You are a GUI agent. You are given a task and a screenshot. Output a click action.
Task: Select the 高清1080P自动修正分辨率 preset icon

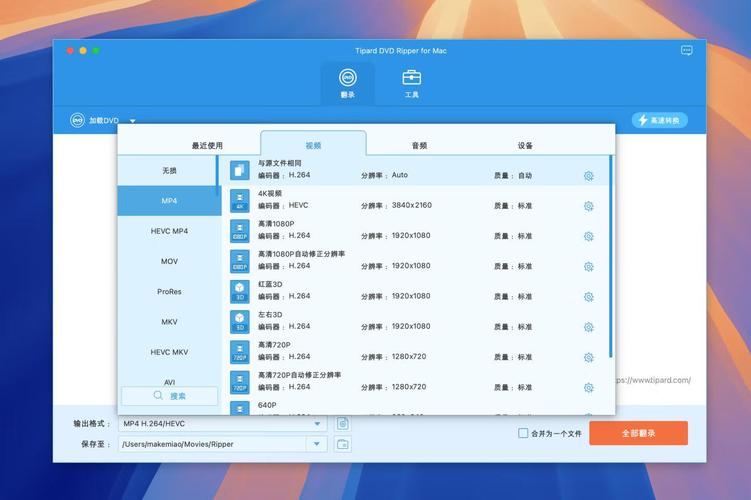point(239,261)
